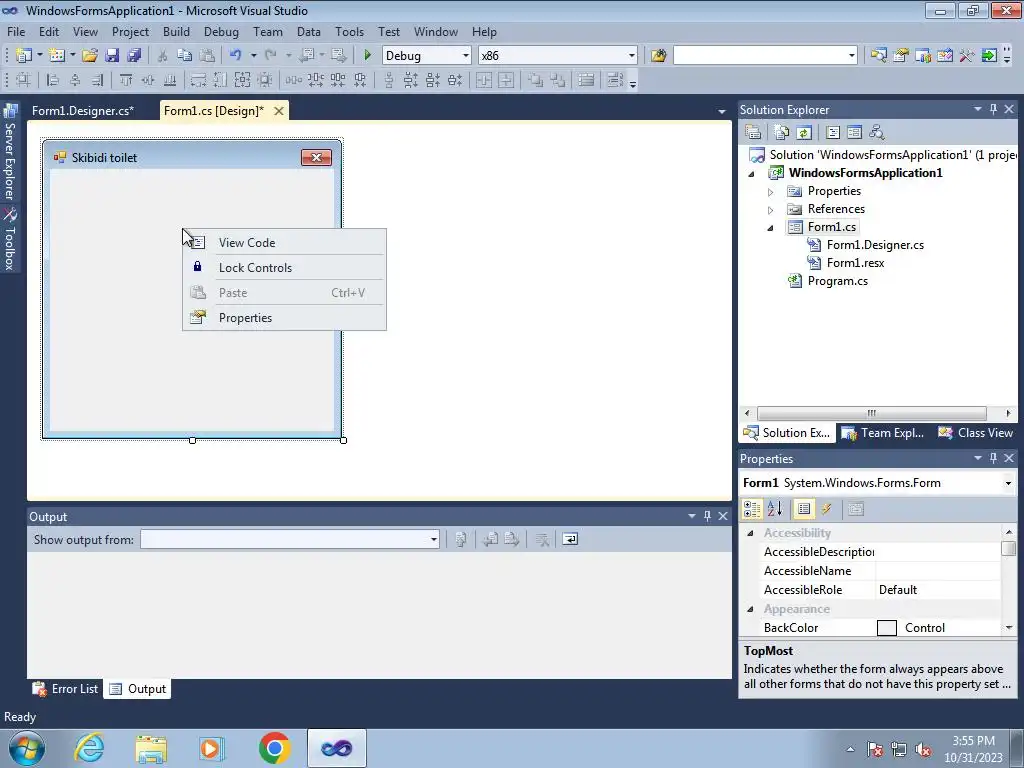Image resolution: width=1024 pixels, height=768 pixels.
Task: Click the Open File folder icon
Action: click(89, 56)
